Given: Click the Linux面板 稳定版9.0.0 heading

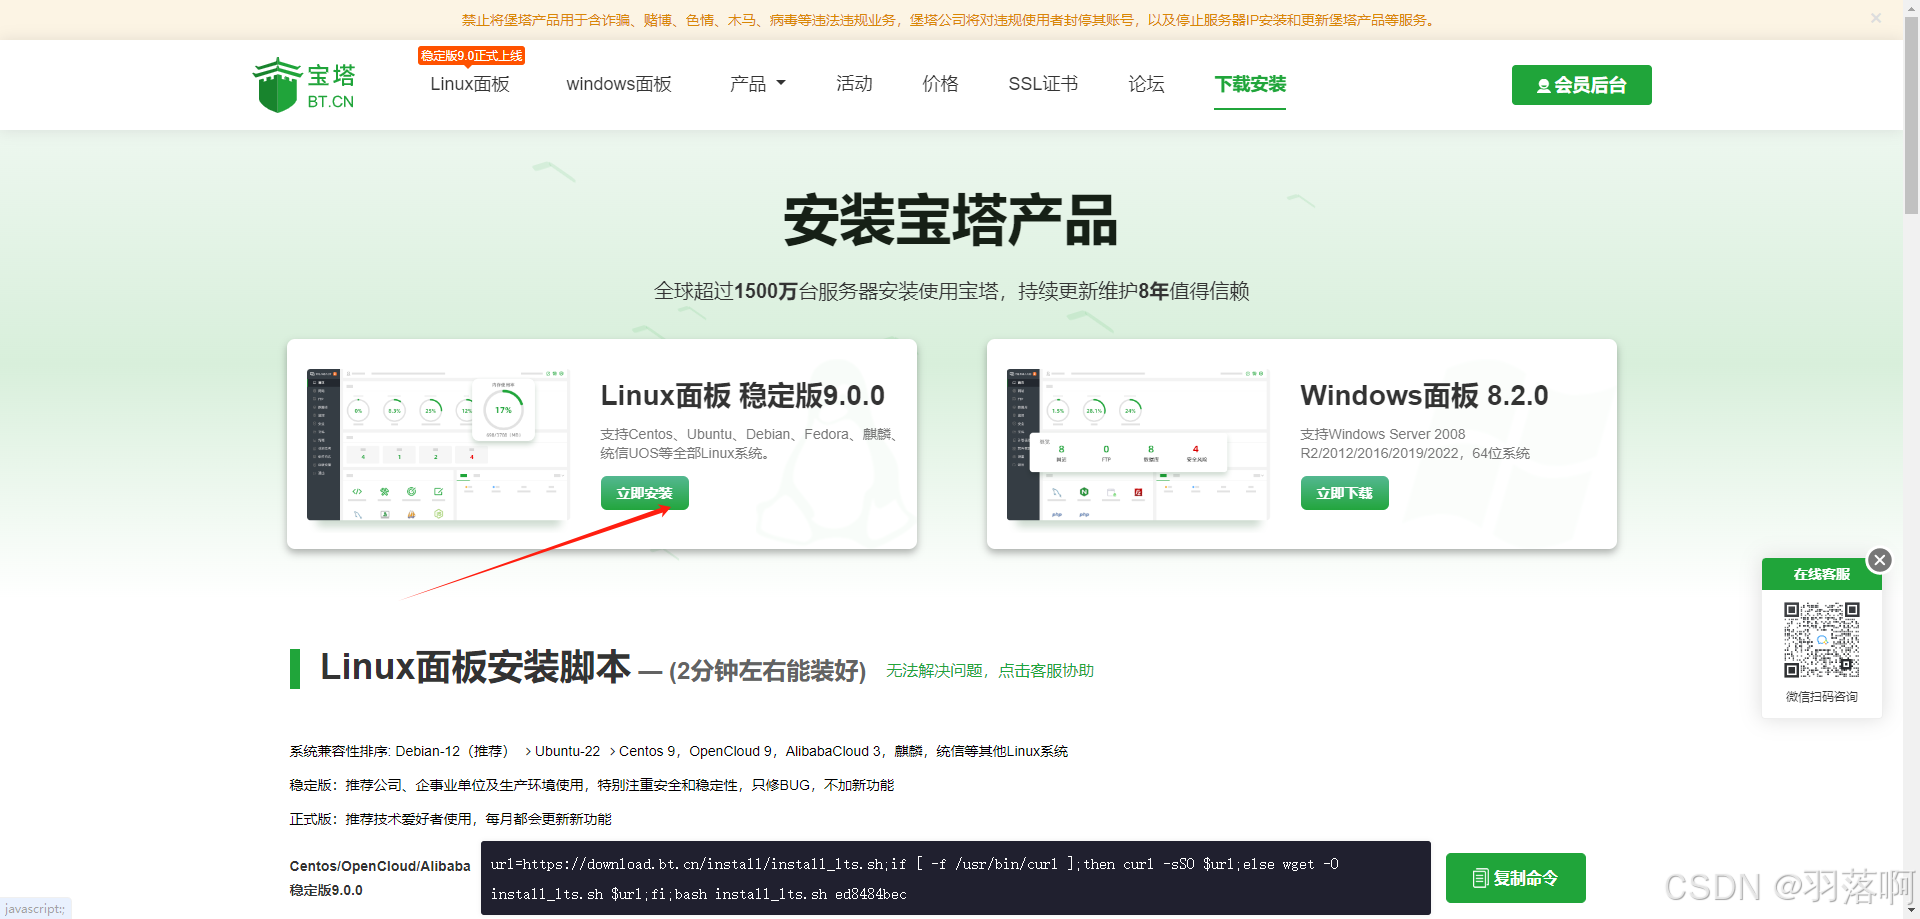Looking at the screenshot, I should (x=742, y=396).
